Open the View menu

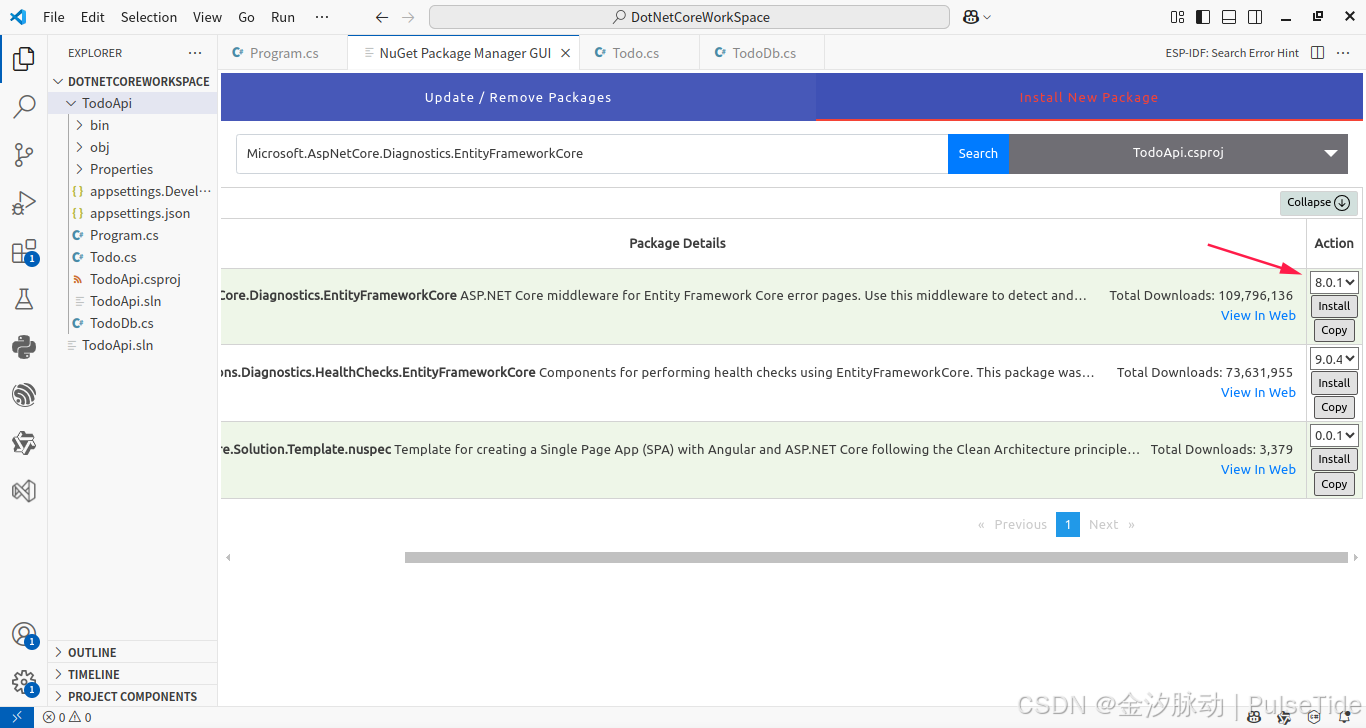(x=207, y=17)
